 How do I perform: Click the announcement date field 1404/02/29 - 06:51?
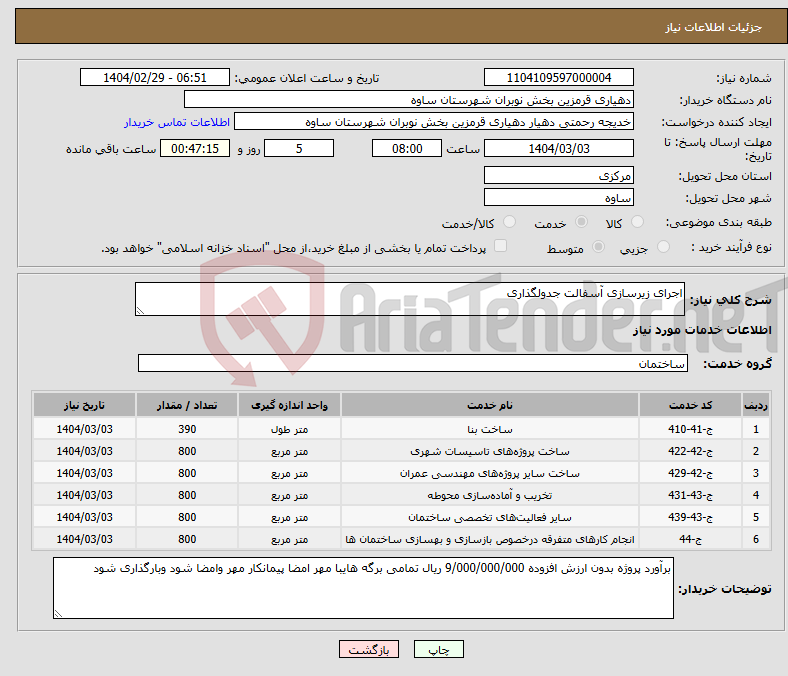155,77
